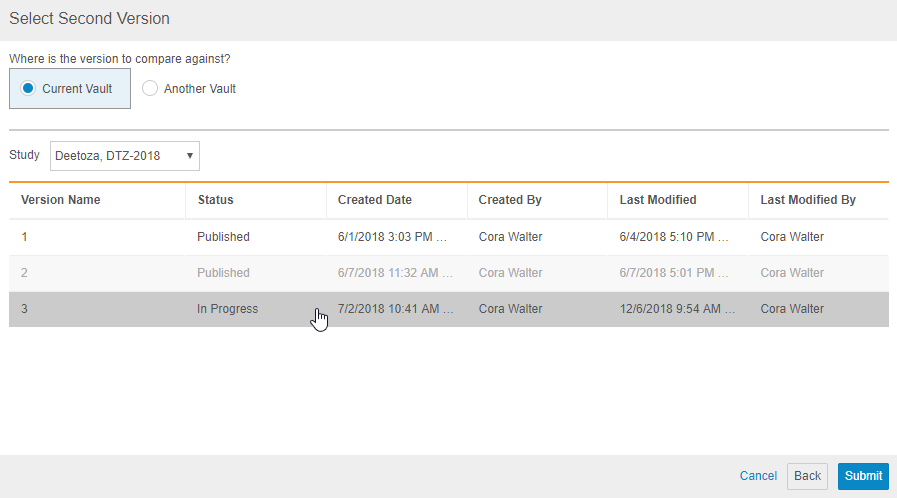
Task: Sort by Last Modified column
Action: pos(658,200)
